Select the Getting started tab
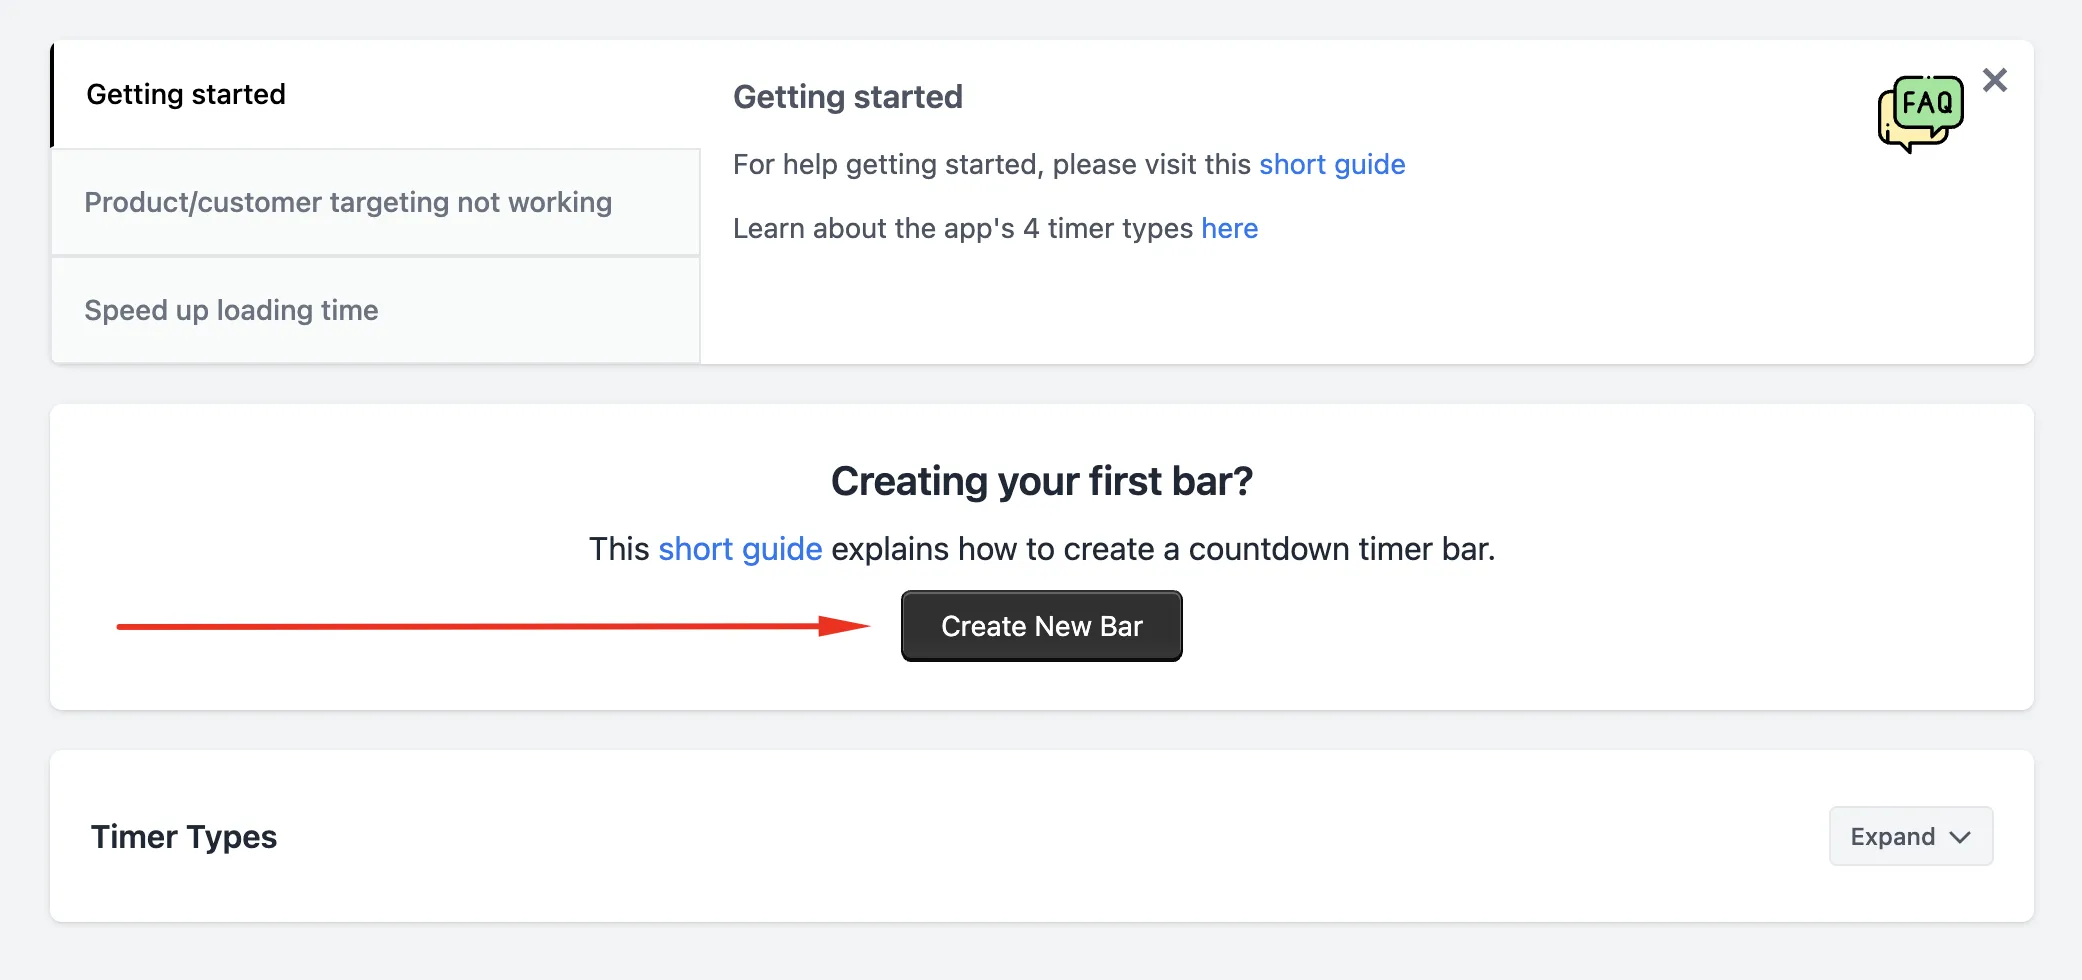The height and width of the screenshot is (980, 2082). (376, 94)
